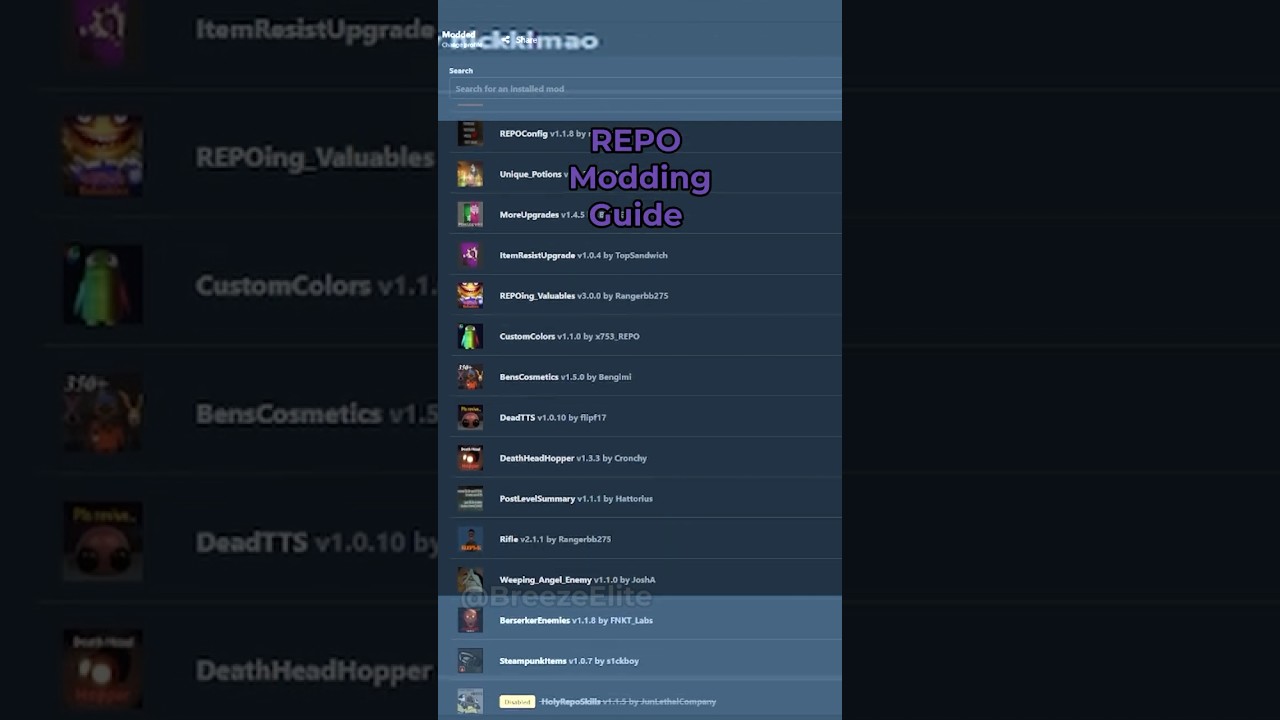Screen dimensions: 1280x720
Task: Select the Rifle mod icon
Action: (470, 539)
